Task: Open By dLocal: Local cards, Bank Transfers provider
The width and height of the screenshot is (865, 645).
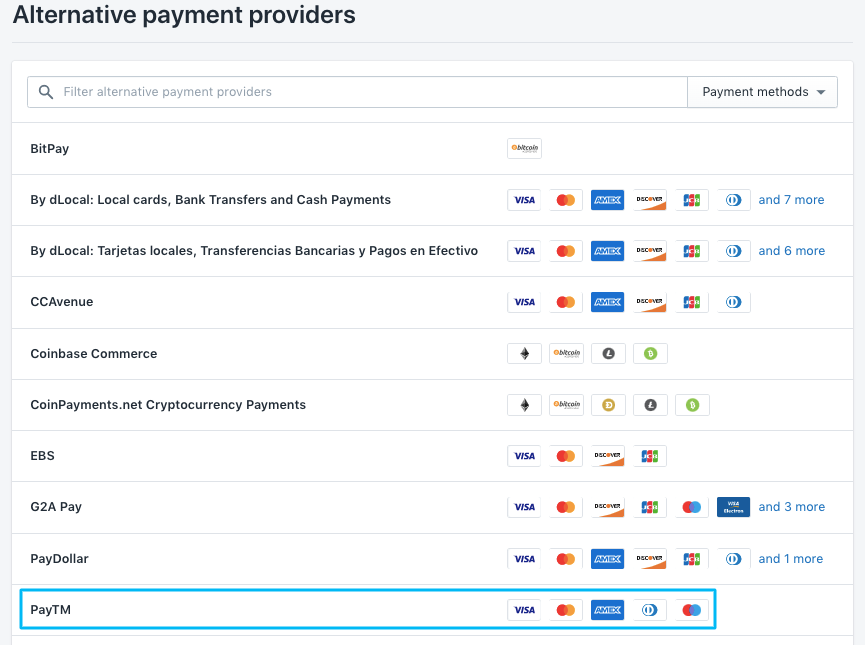Action: coord(432,200)
